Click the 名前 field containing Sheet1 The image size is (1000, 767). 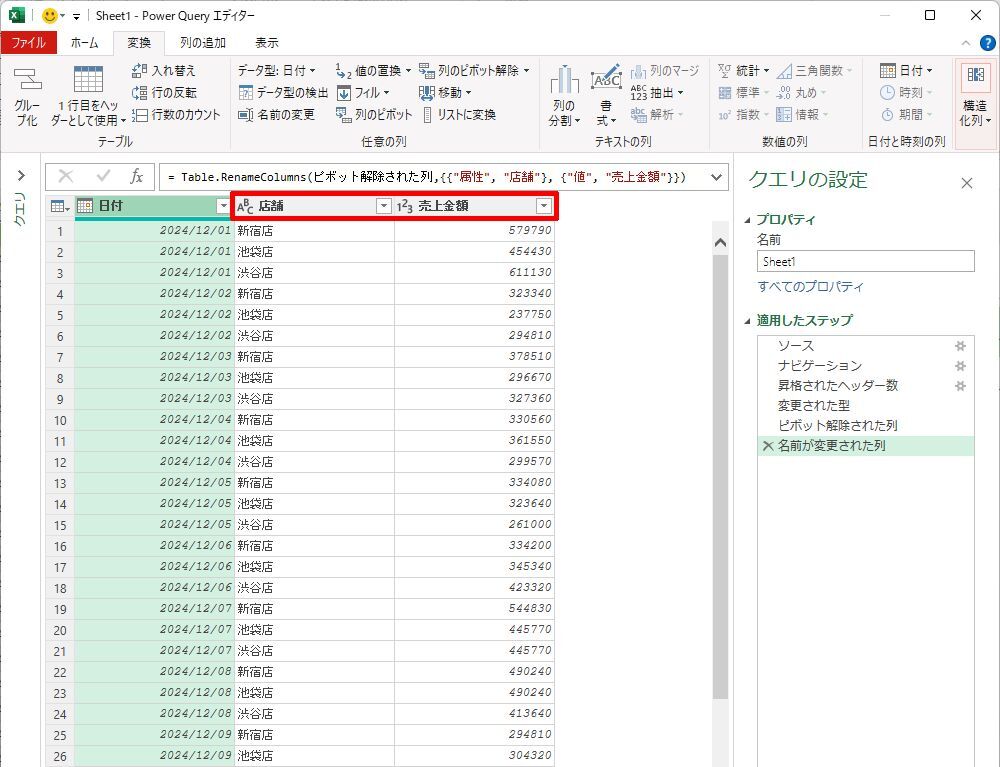pos(865,261)
